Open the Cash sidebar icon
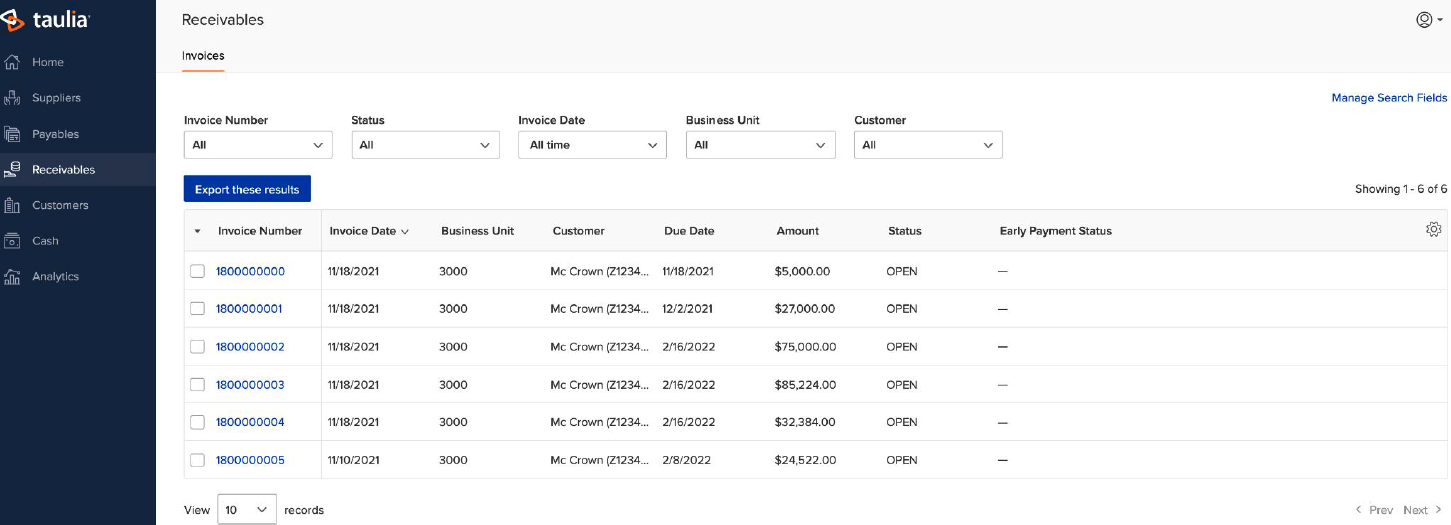 (x=13, y=241)
